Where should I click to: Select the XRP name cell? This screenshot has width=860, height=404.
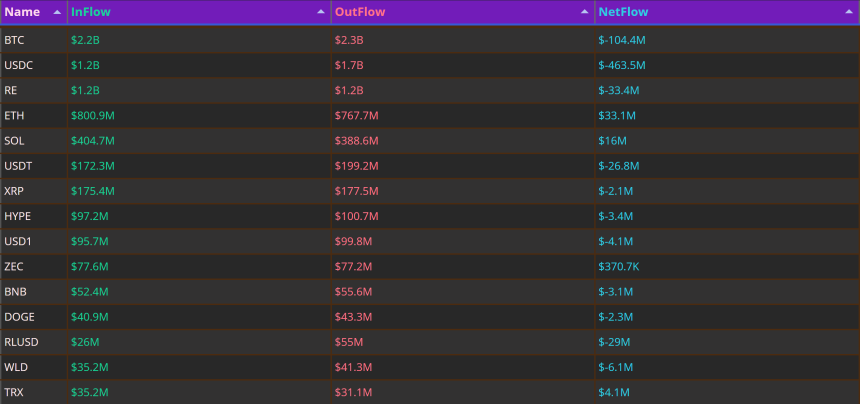pyautogui.click(x=34, y=191)
